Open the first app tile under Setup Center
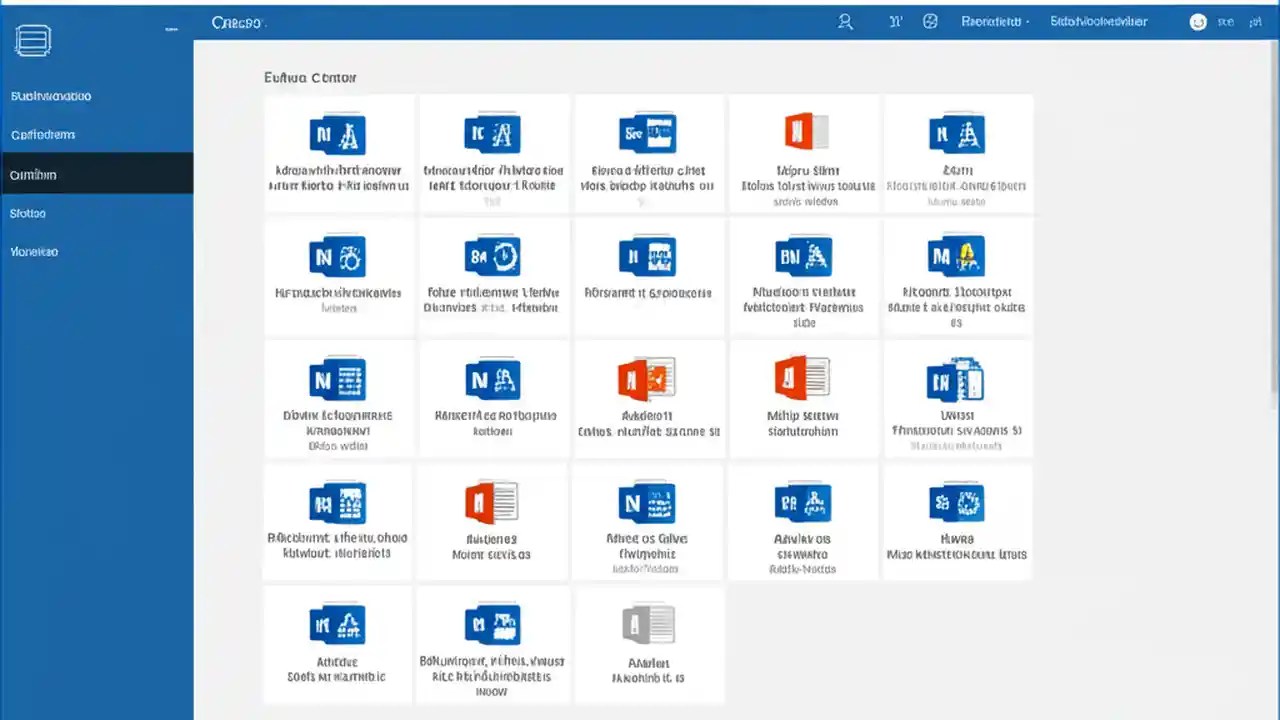The height and width of the screenshot is (720, 1280). [x=337, y=155]
